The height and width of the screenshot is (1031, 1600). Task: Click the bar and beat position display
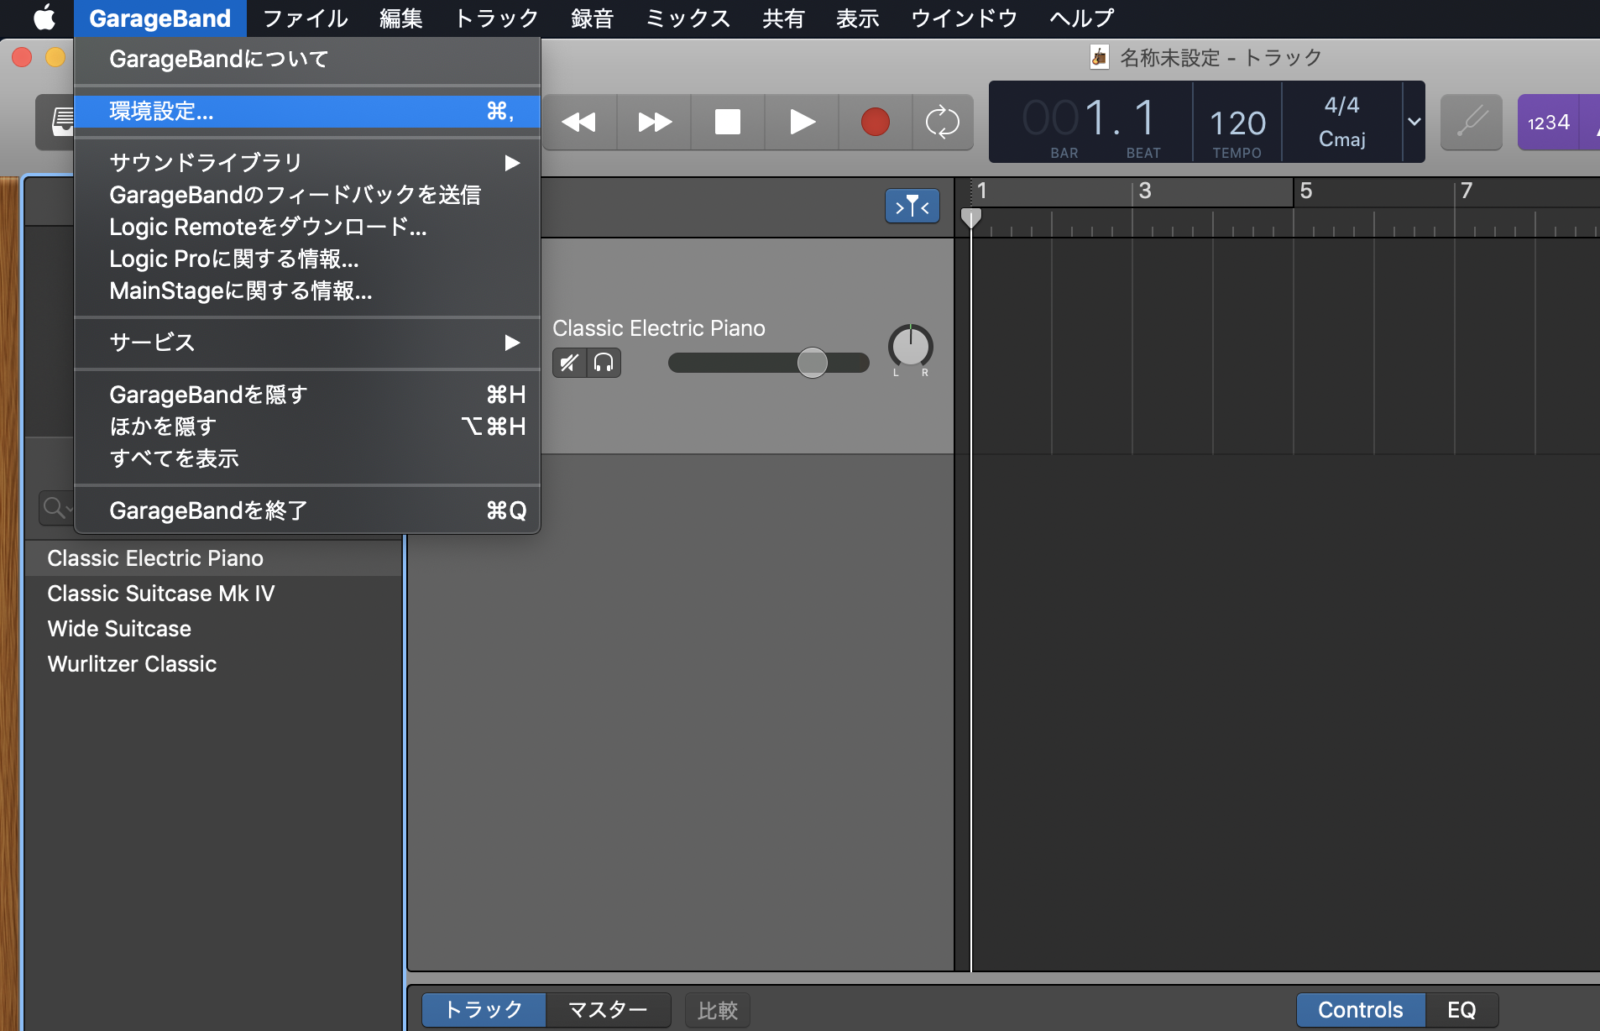coord(1090,120)
